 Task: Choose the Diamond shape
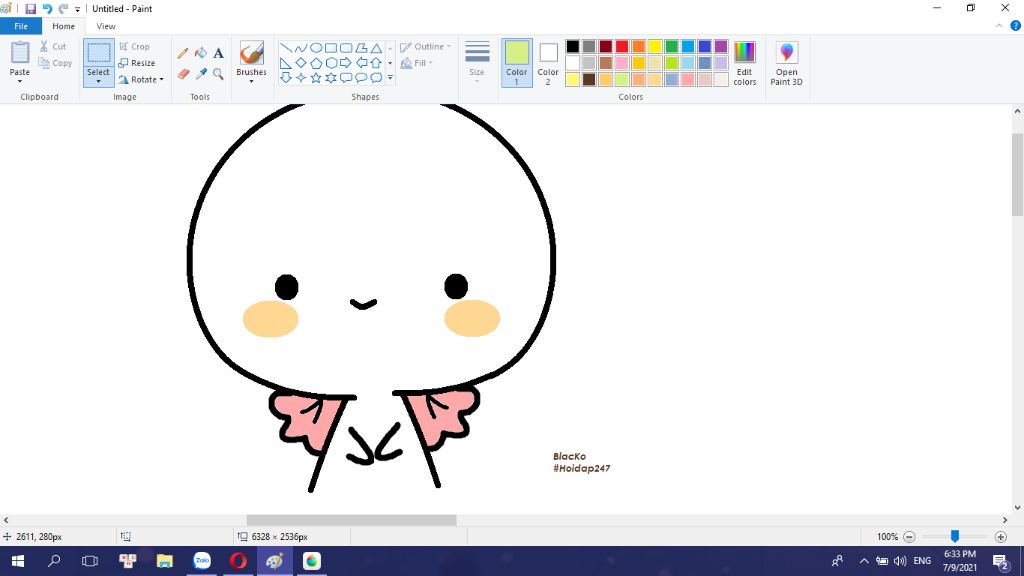(x=300, y=63)
